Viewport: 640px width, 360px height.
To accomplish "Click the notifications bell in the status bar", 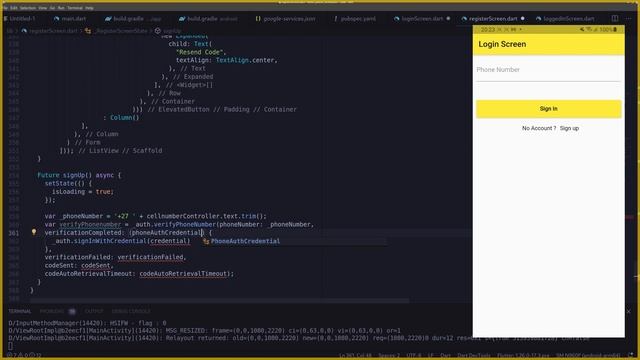I will 631,356.
